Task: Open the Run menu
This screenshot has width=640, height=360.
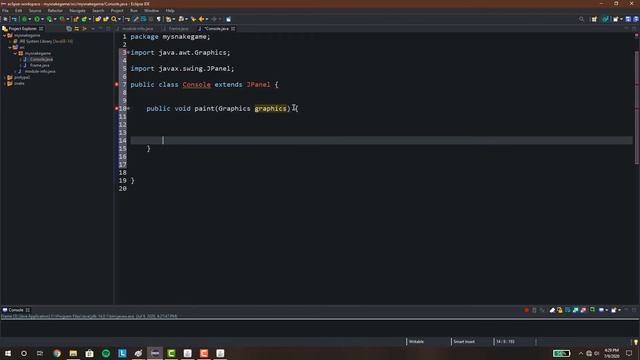Action: pyautogui.click(x=134, y=11)
